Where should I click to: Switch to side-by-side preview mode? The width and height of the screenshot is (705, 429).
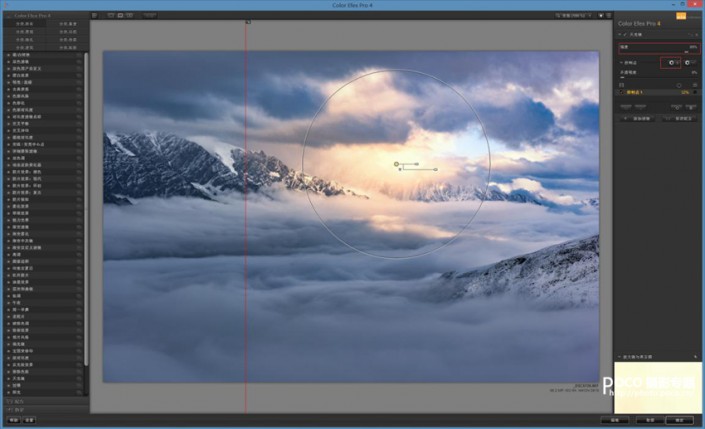coord(129,16)
